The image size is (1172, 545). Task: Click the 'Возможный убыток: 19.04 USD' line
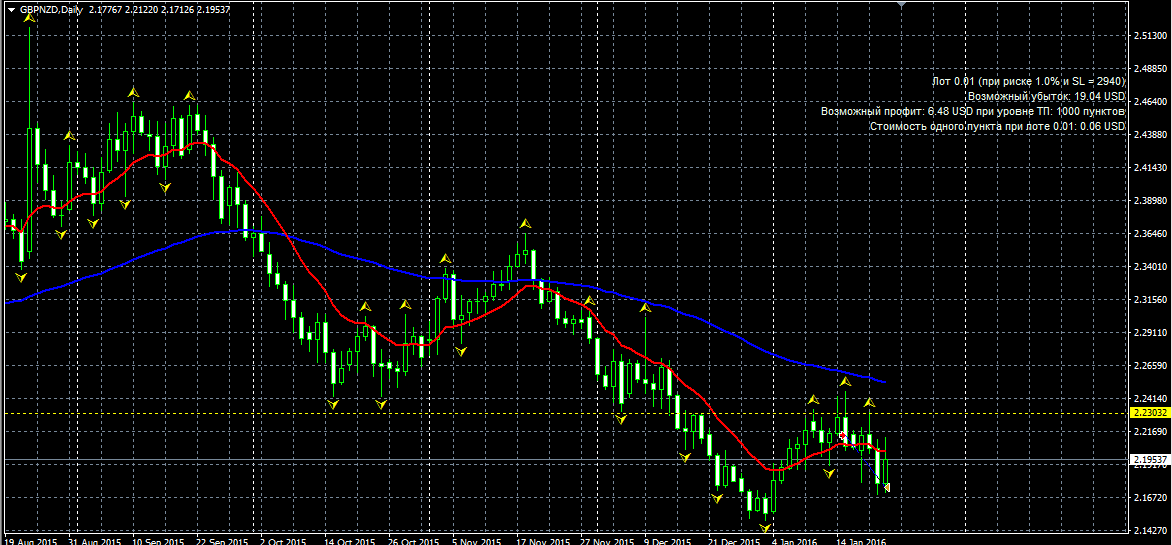coord(1046,96)
